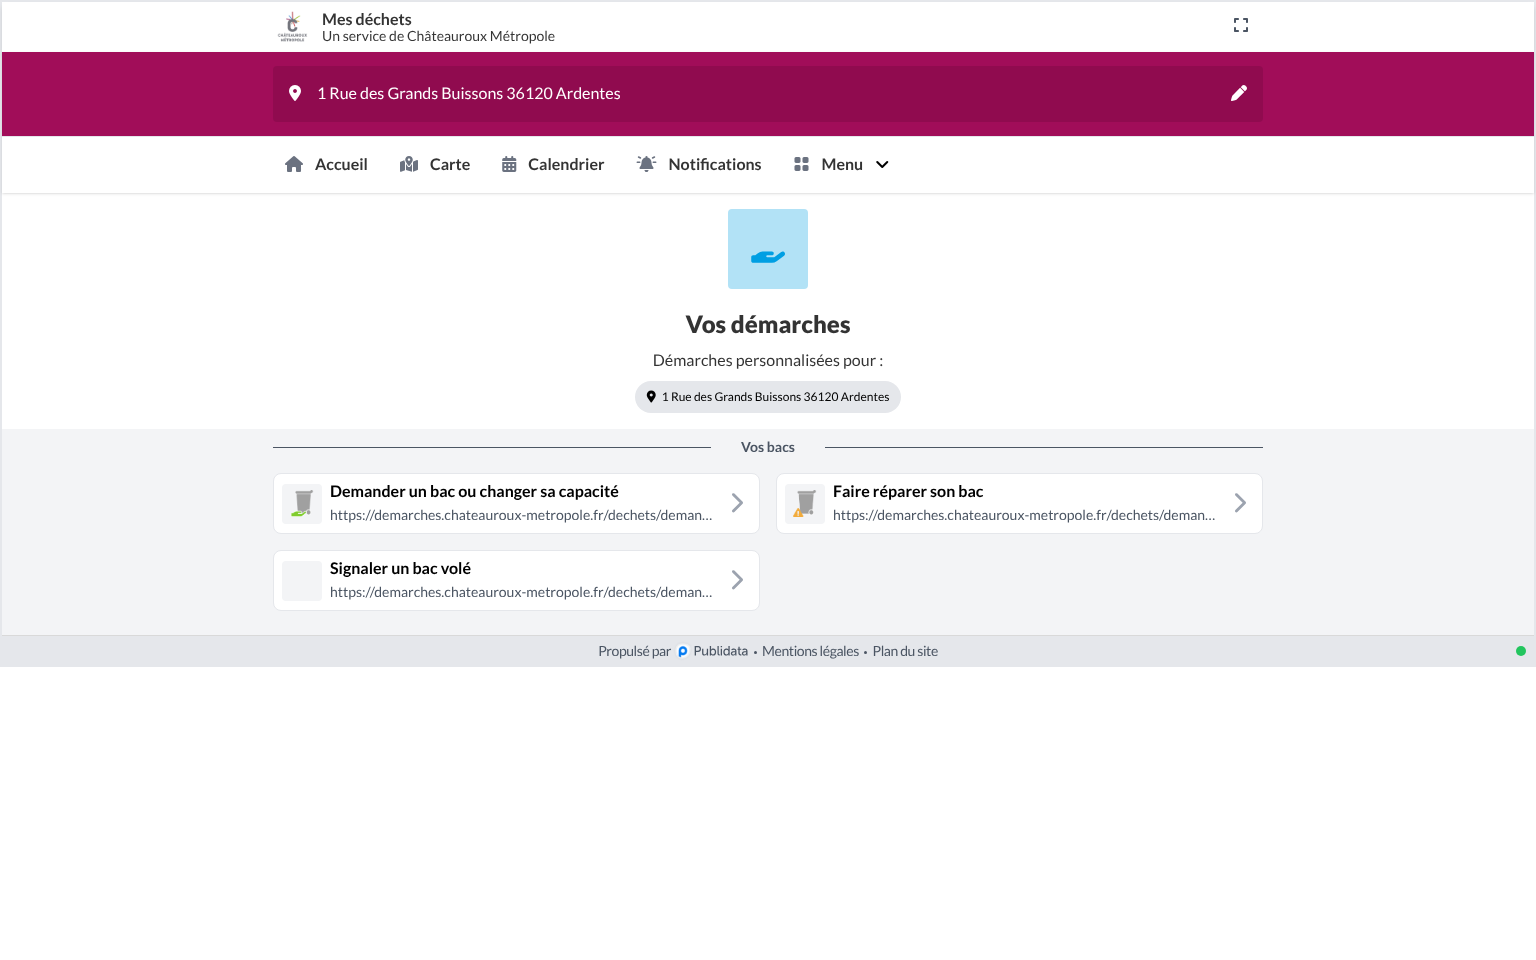Expand the Menu dropdown

click(x=841, y=165)
